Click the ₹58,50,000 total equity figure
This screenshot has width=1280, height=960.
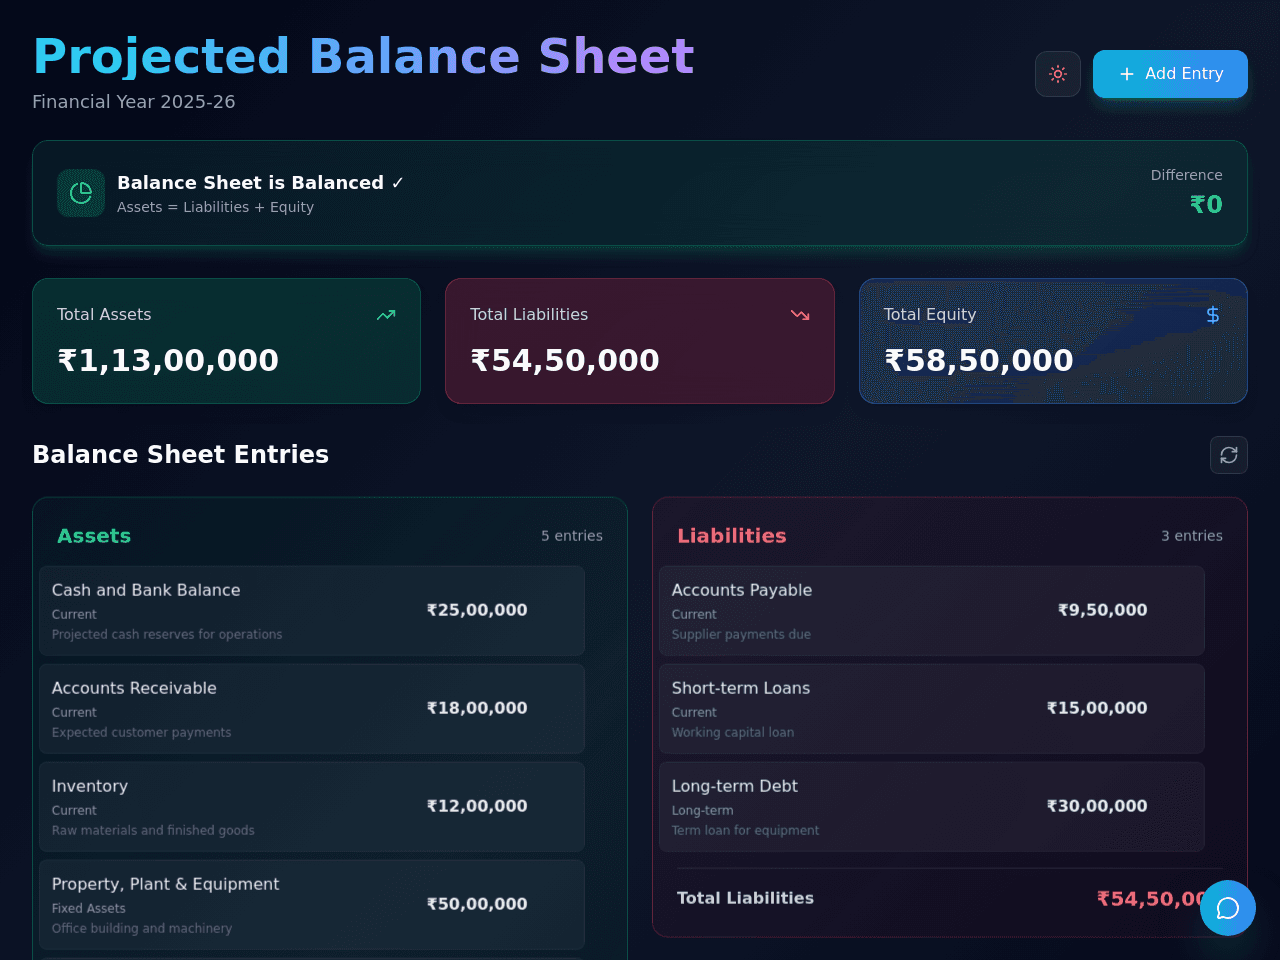[979, 360]
